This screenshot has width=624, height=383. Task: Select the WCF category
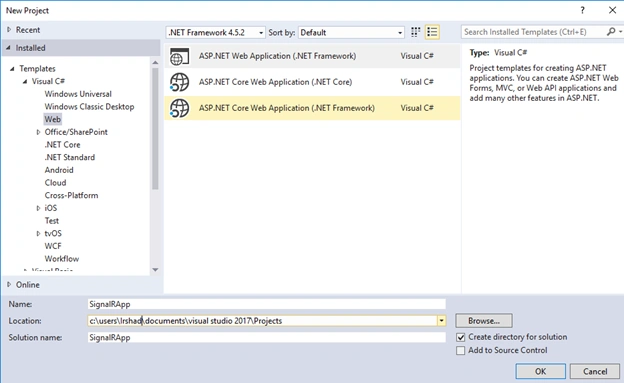(53, 246)
